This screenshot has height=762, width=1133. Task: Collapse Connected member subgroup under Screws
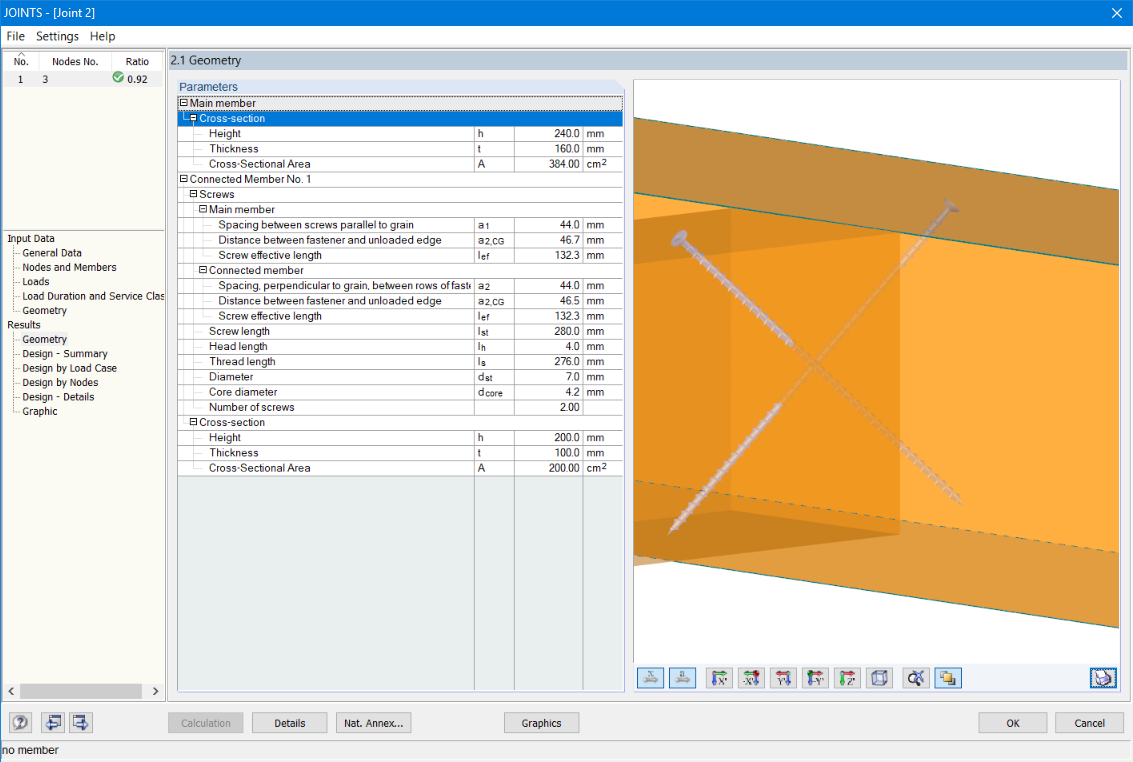pos(203,269)
